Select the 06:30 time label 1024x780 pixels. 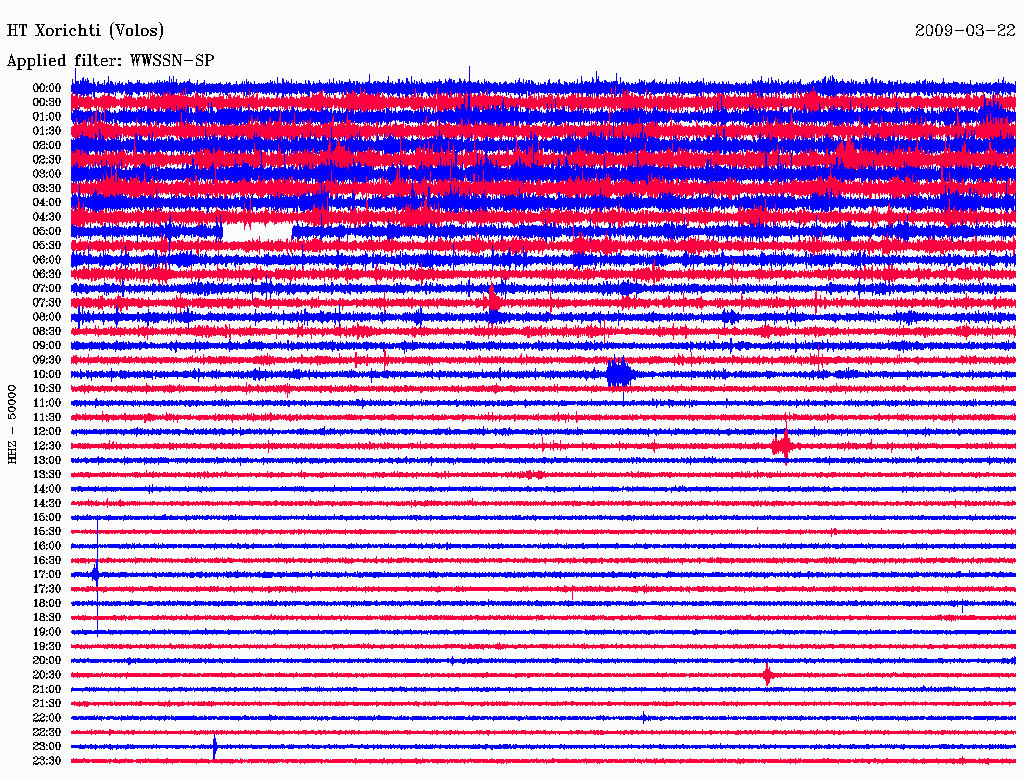46,274
